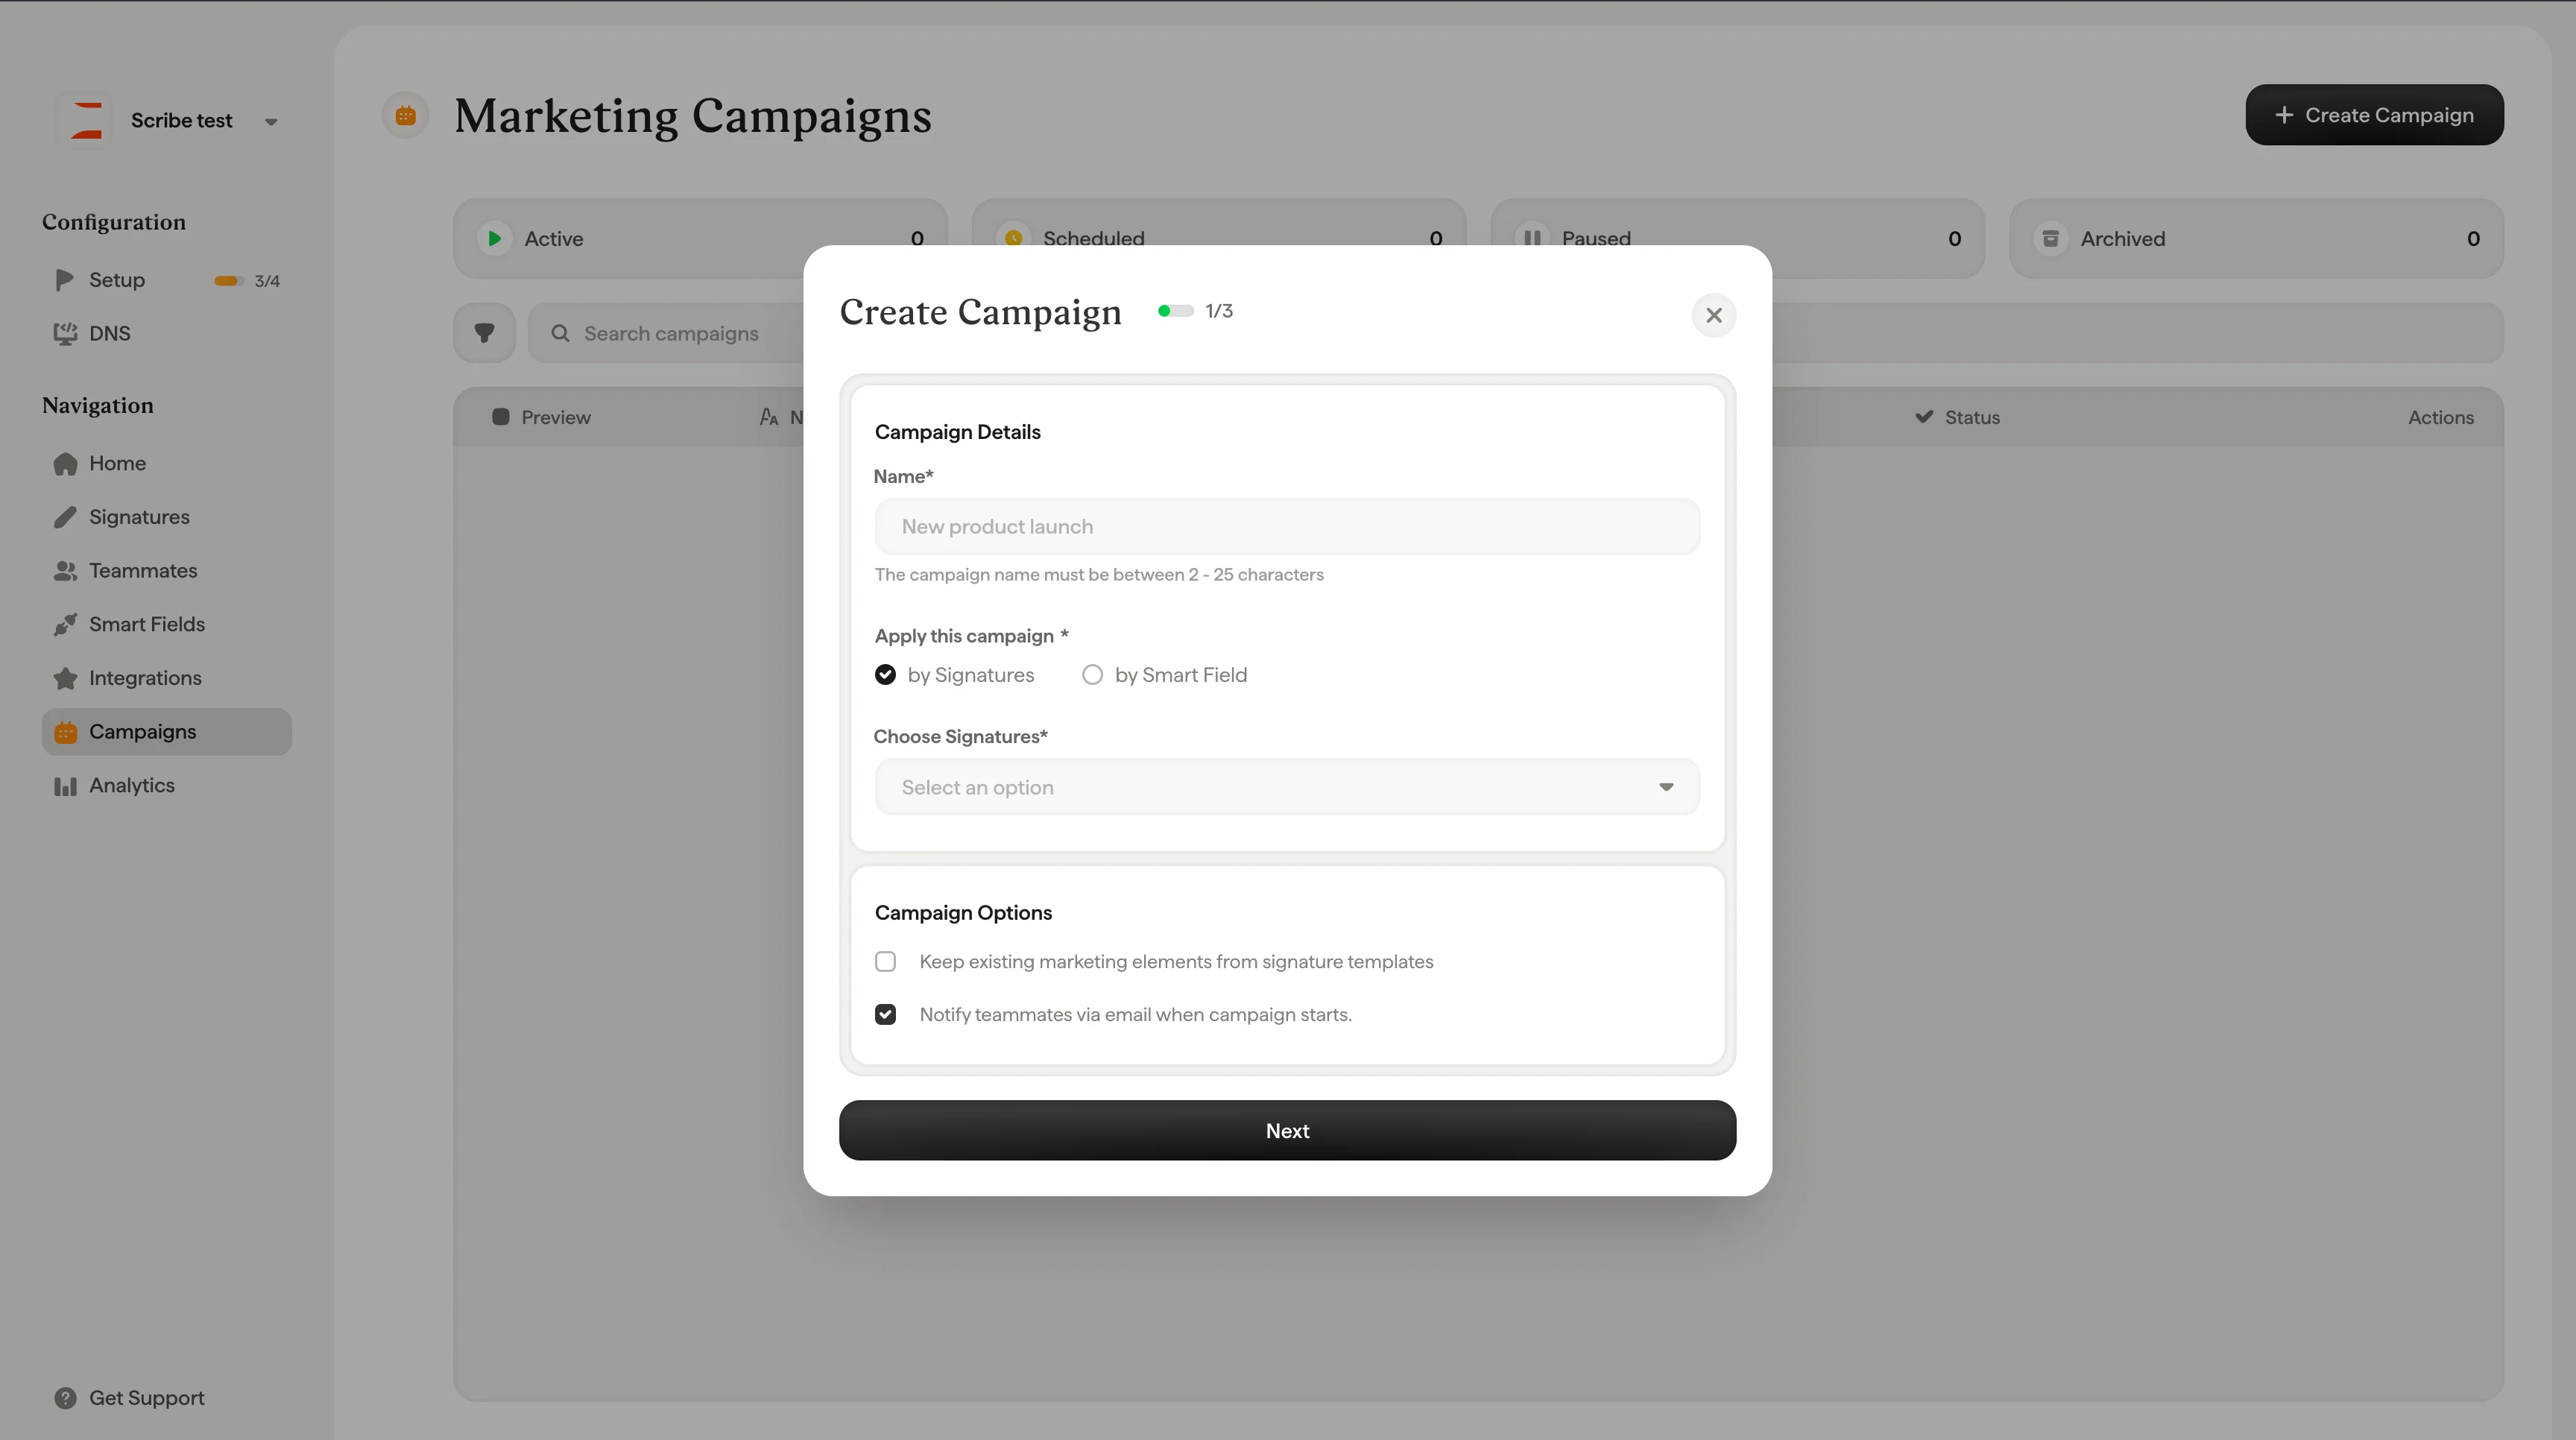2576x1440 pixels.
Task: Click the Active campaigns filter card
Action: [x=700, y=238]
